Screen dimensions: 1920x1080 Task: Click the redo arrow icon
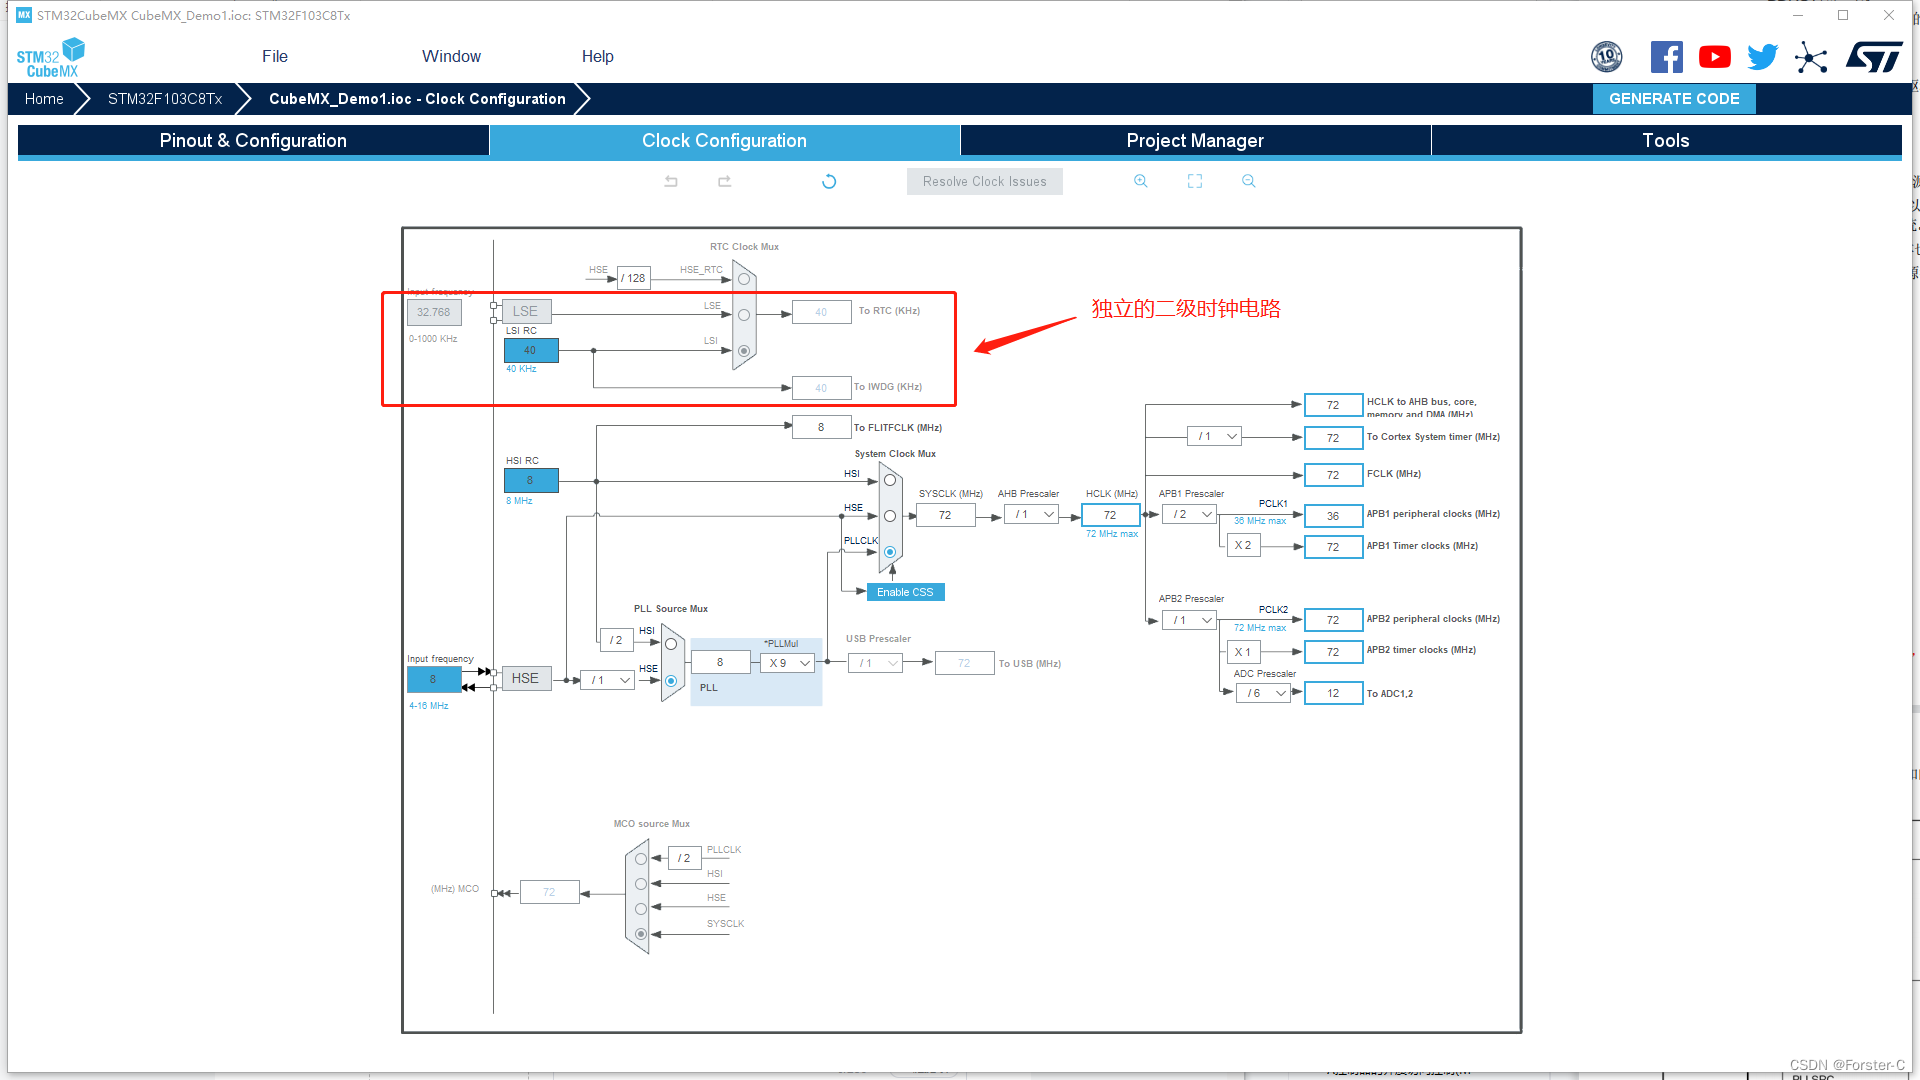[x=723, y=181]
